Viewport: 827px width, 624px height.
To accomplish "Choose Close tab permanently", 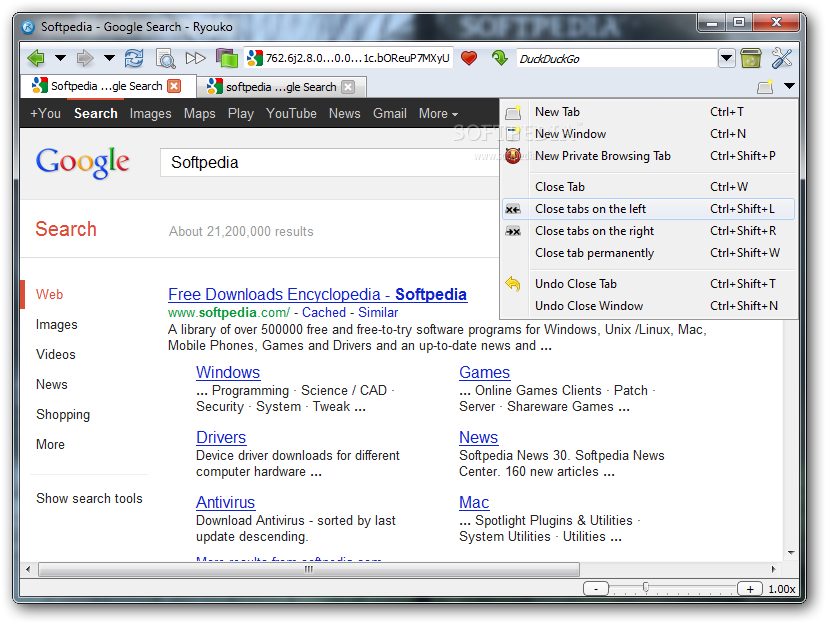I will (648, 253).
